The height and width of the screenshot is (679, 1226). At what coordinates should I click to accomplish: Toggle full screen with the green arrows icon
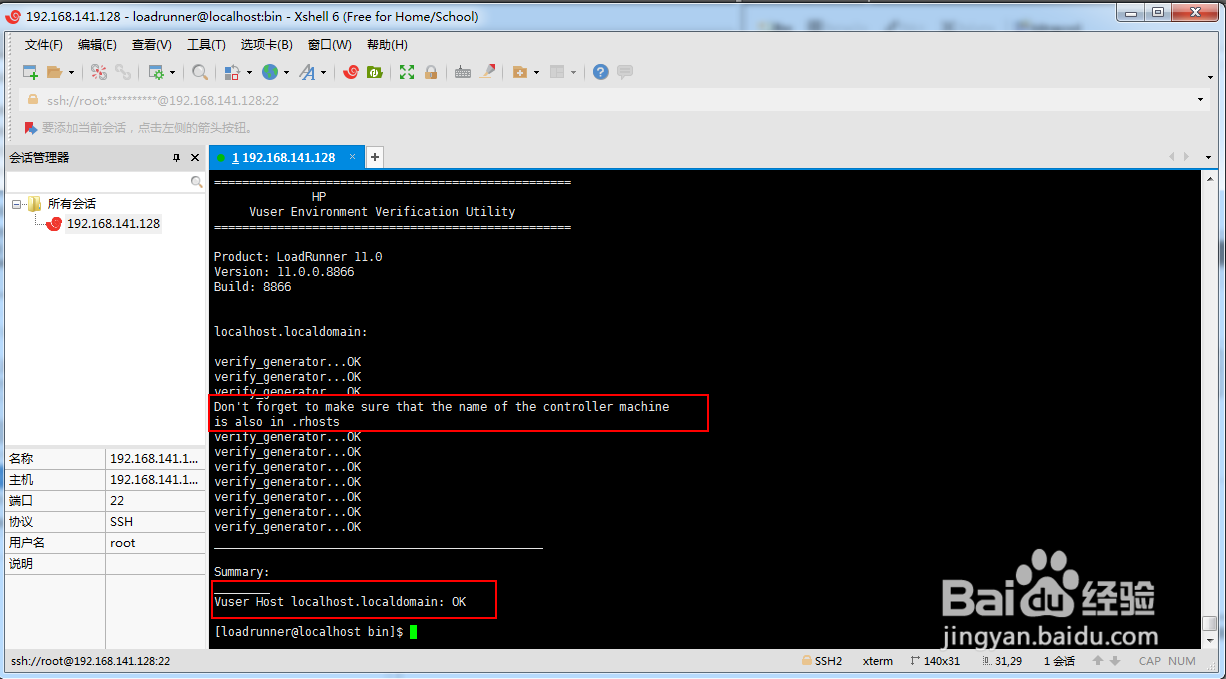[407, 72]
